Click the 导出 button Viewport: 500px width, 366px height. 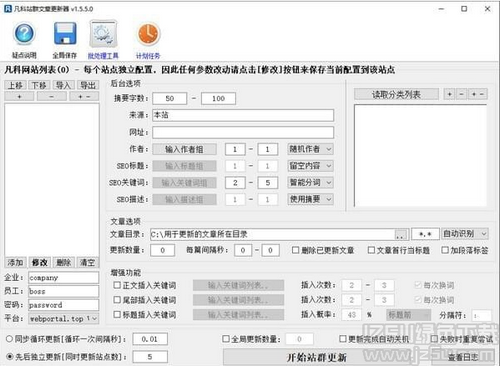pos(88,85)
